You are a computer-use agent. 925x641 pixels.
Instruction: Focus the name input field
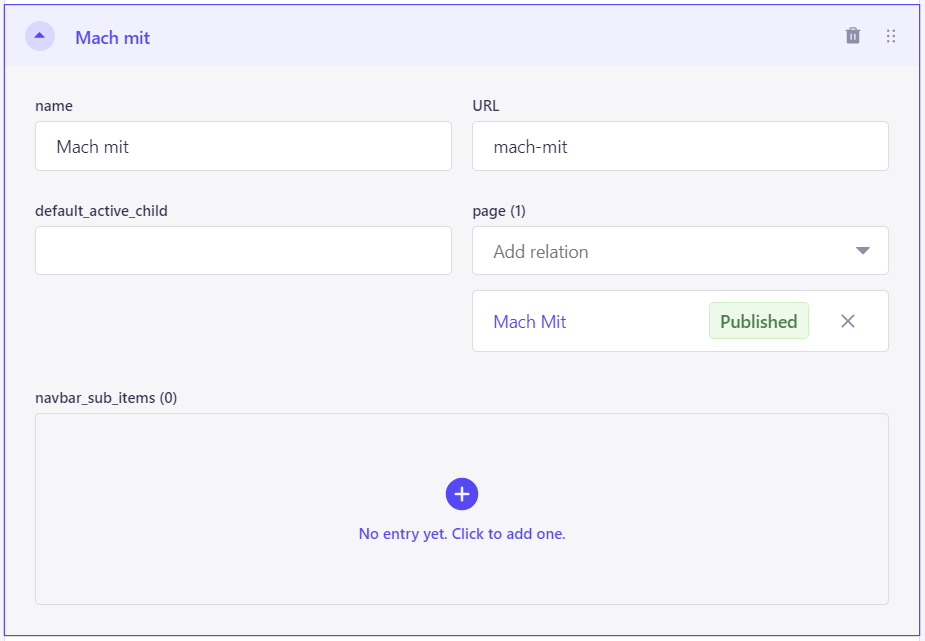coord(243,146)
